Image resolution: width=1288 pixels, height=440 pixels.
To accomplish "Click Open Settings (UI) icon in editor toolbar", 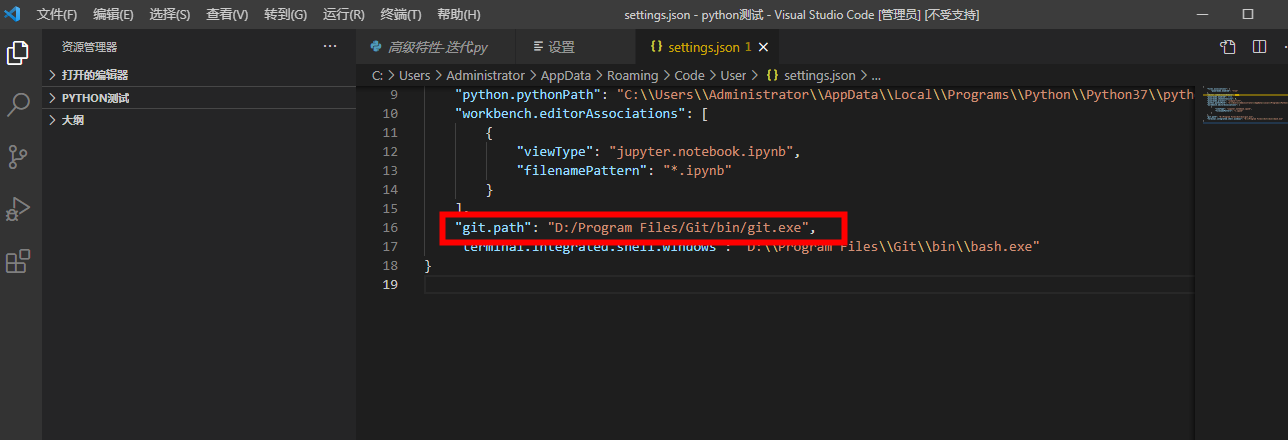I will click(x=1227, y=47).
